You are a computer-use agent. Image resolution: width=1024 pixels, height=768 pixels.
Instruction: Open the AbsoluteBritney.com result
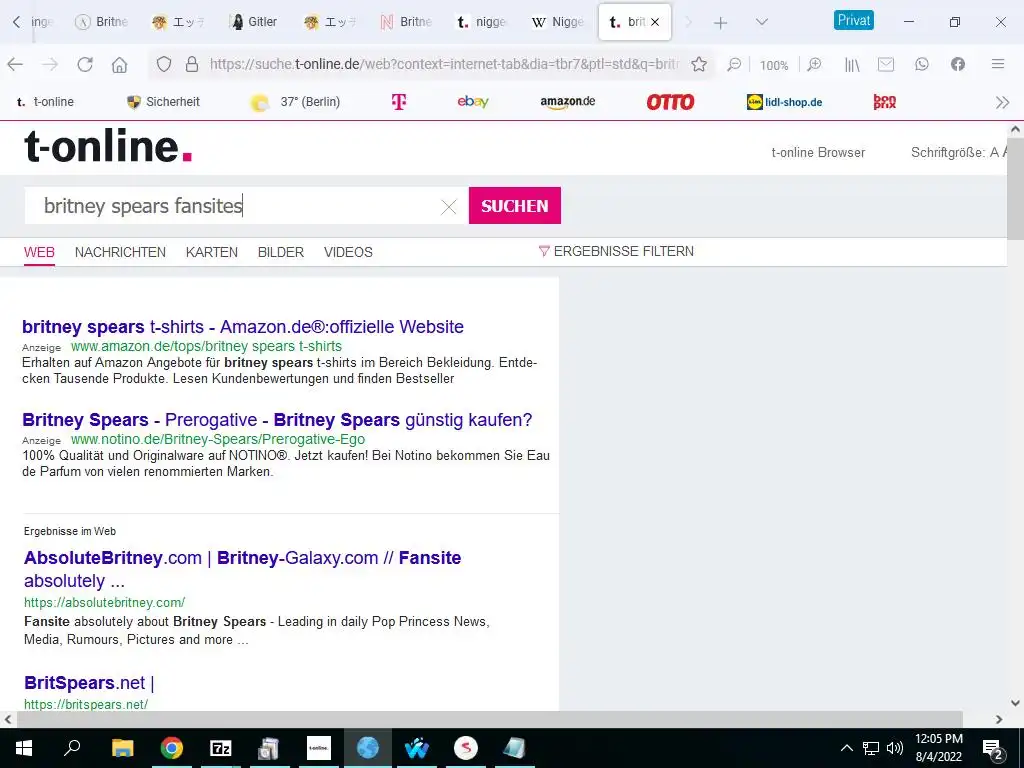coord(242,569)
